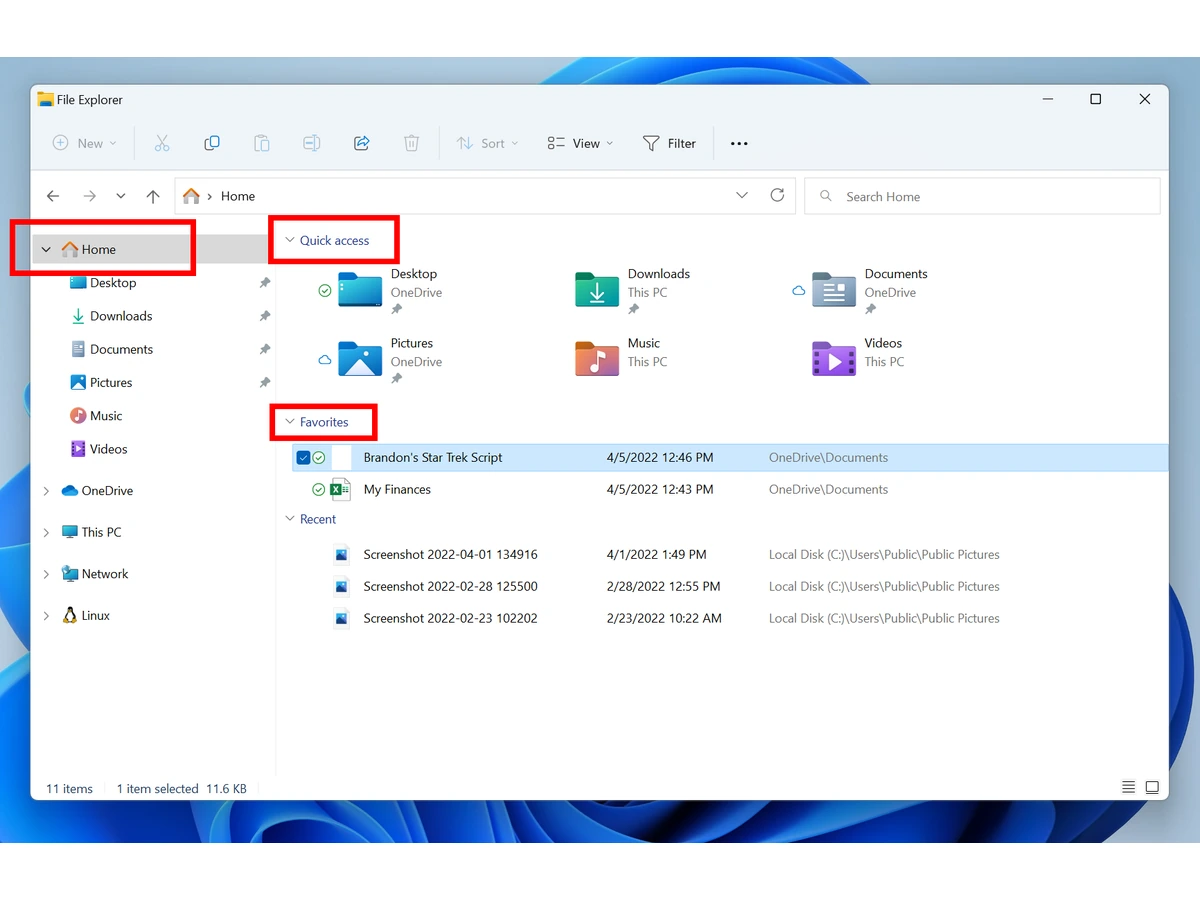Image resolution: width=1200 pixels, height=900 pixels.
Task: Open the Music folder in Quick access
Action: point(597,359)
